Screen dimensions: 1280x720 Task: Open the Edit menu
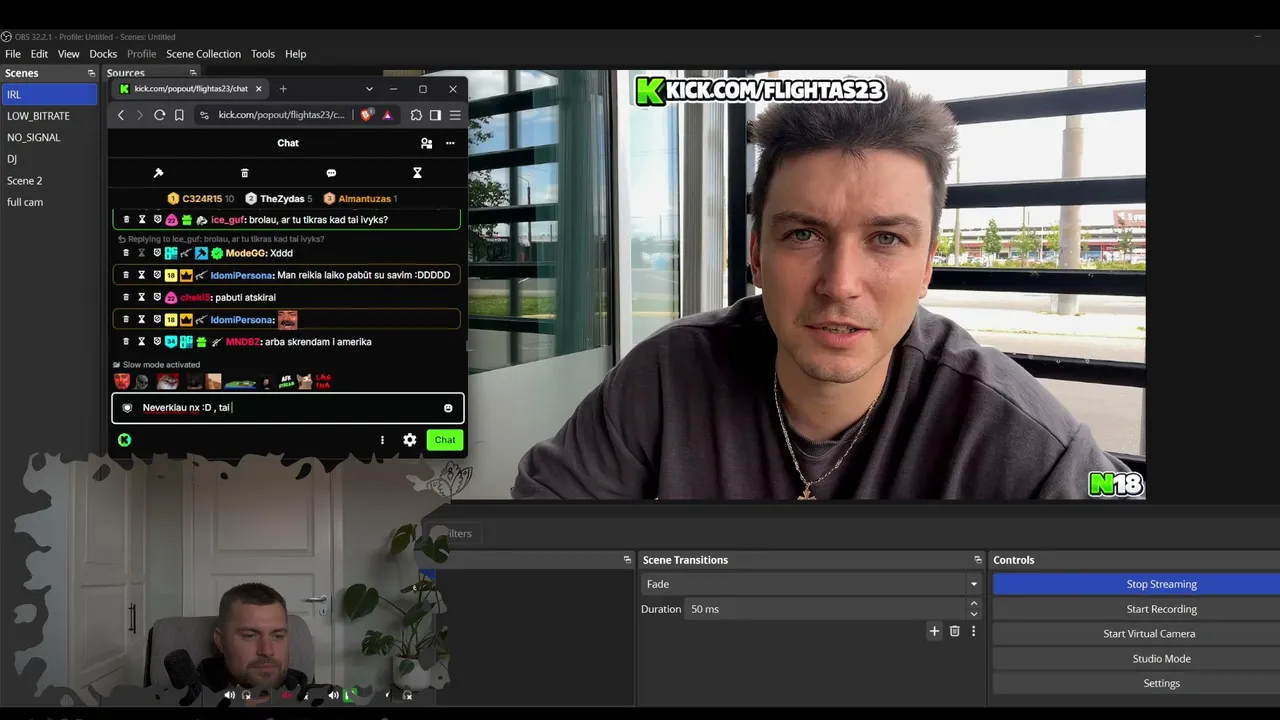click(39, 54)
